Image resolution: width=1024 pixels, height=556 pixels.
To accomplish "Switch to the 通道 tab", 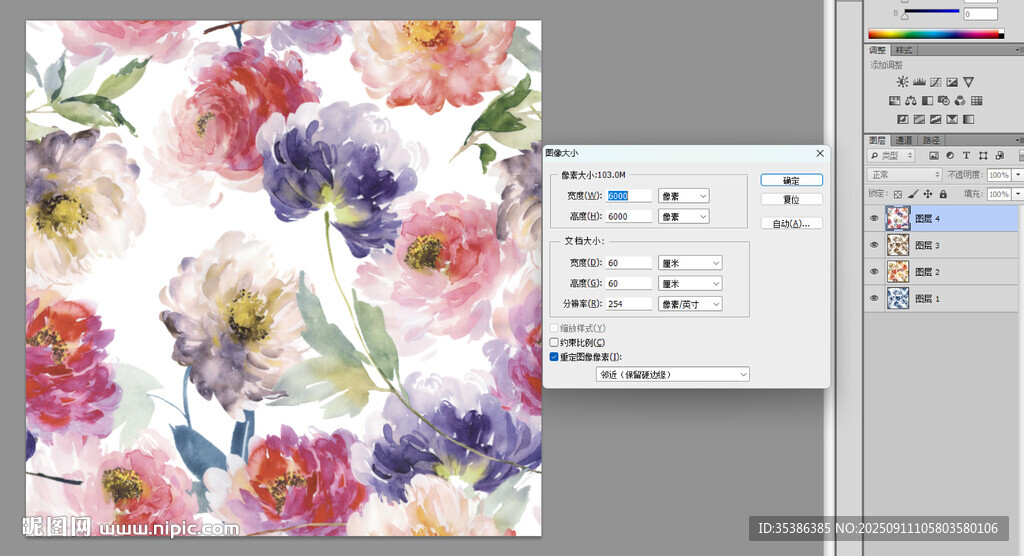I will [903, 140].
